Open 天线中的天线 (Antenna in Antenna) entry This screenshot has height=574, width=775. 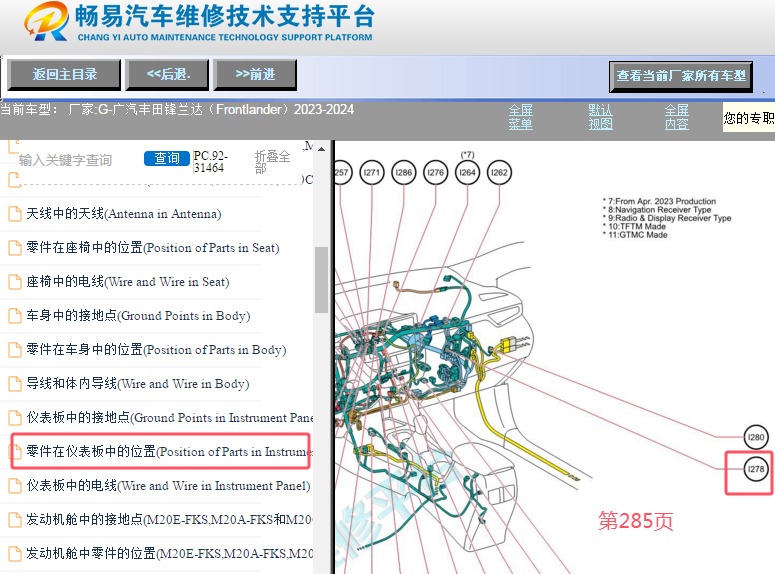coord(124,214)
